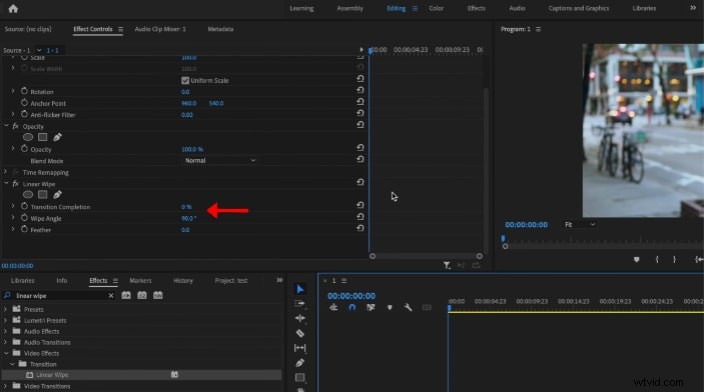This screenshot has height=392, width=704.
Task: Toggle animation stopwatch for Transition Completion
Action: pos(24,206)
